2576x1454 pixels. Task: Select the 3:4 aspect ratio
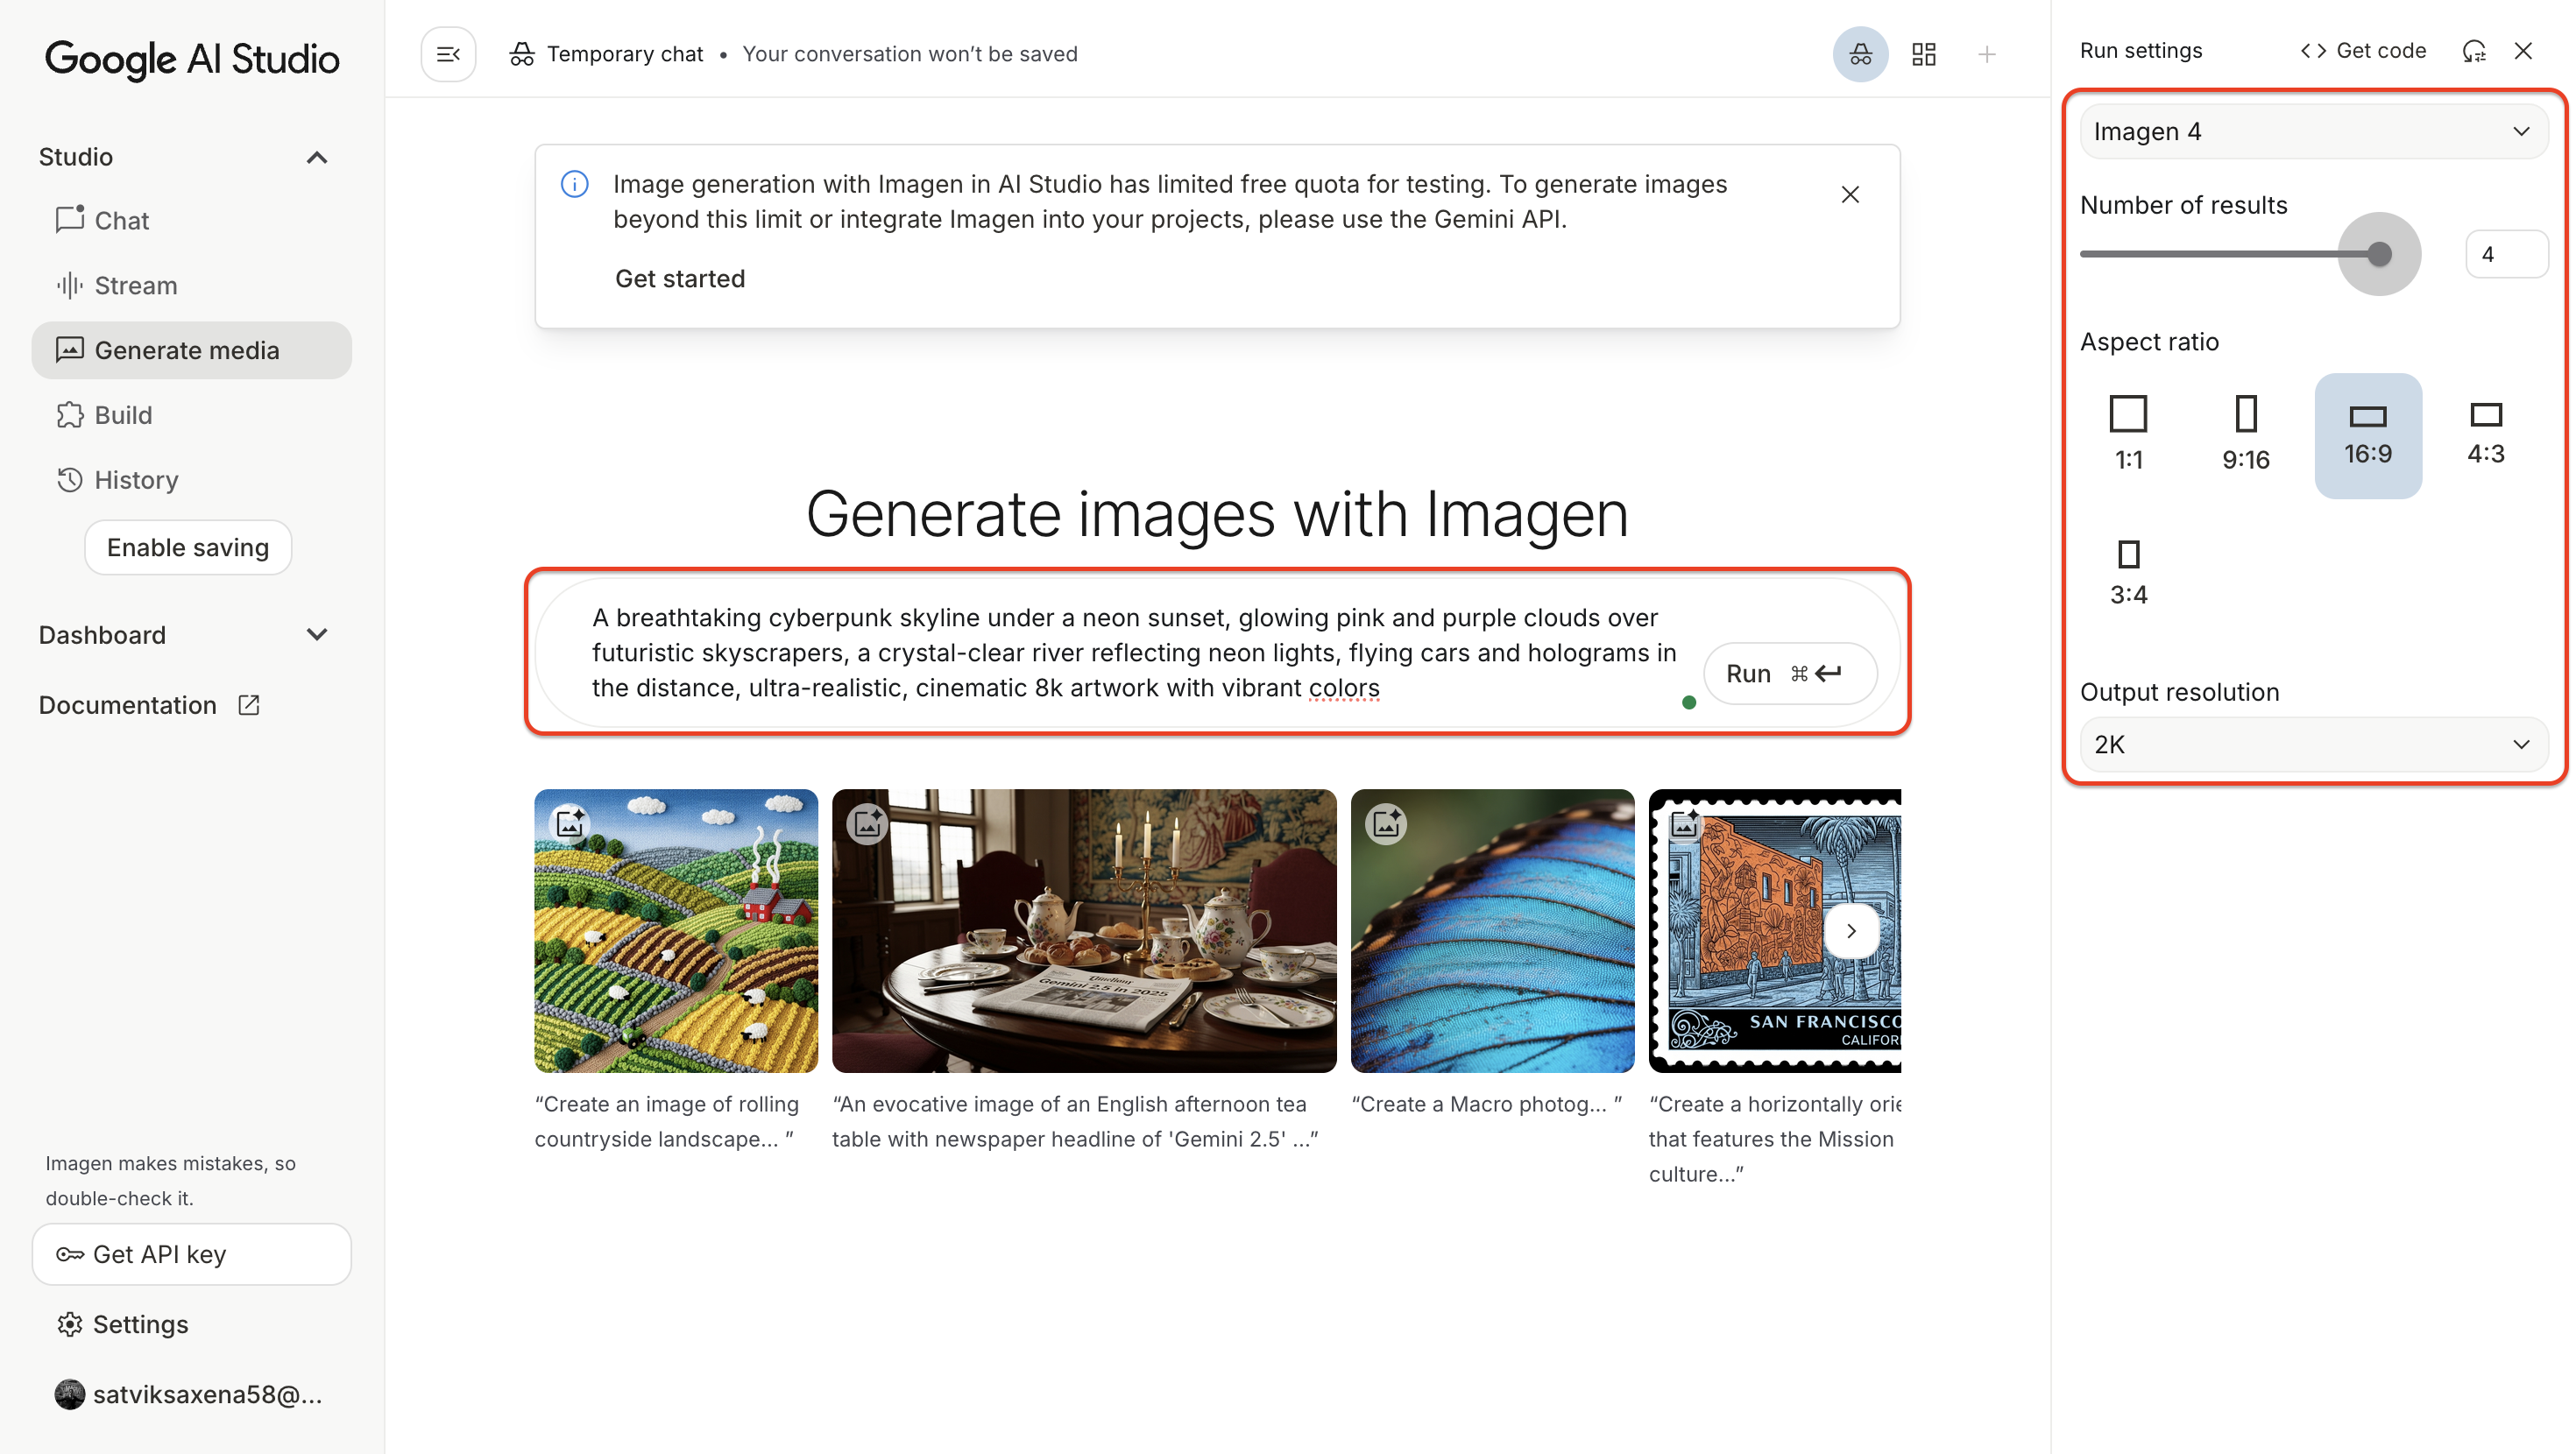click(2128, 573)
